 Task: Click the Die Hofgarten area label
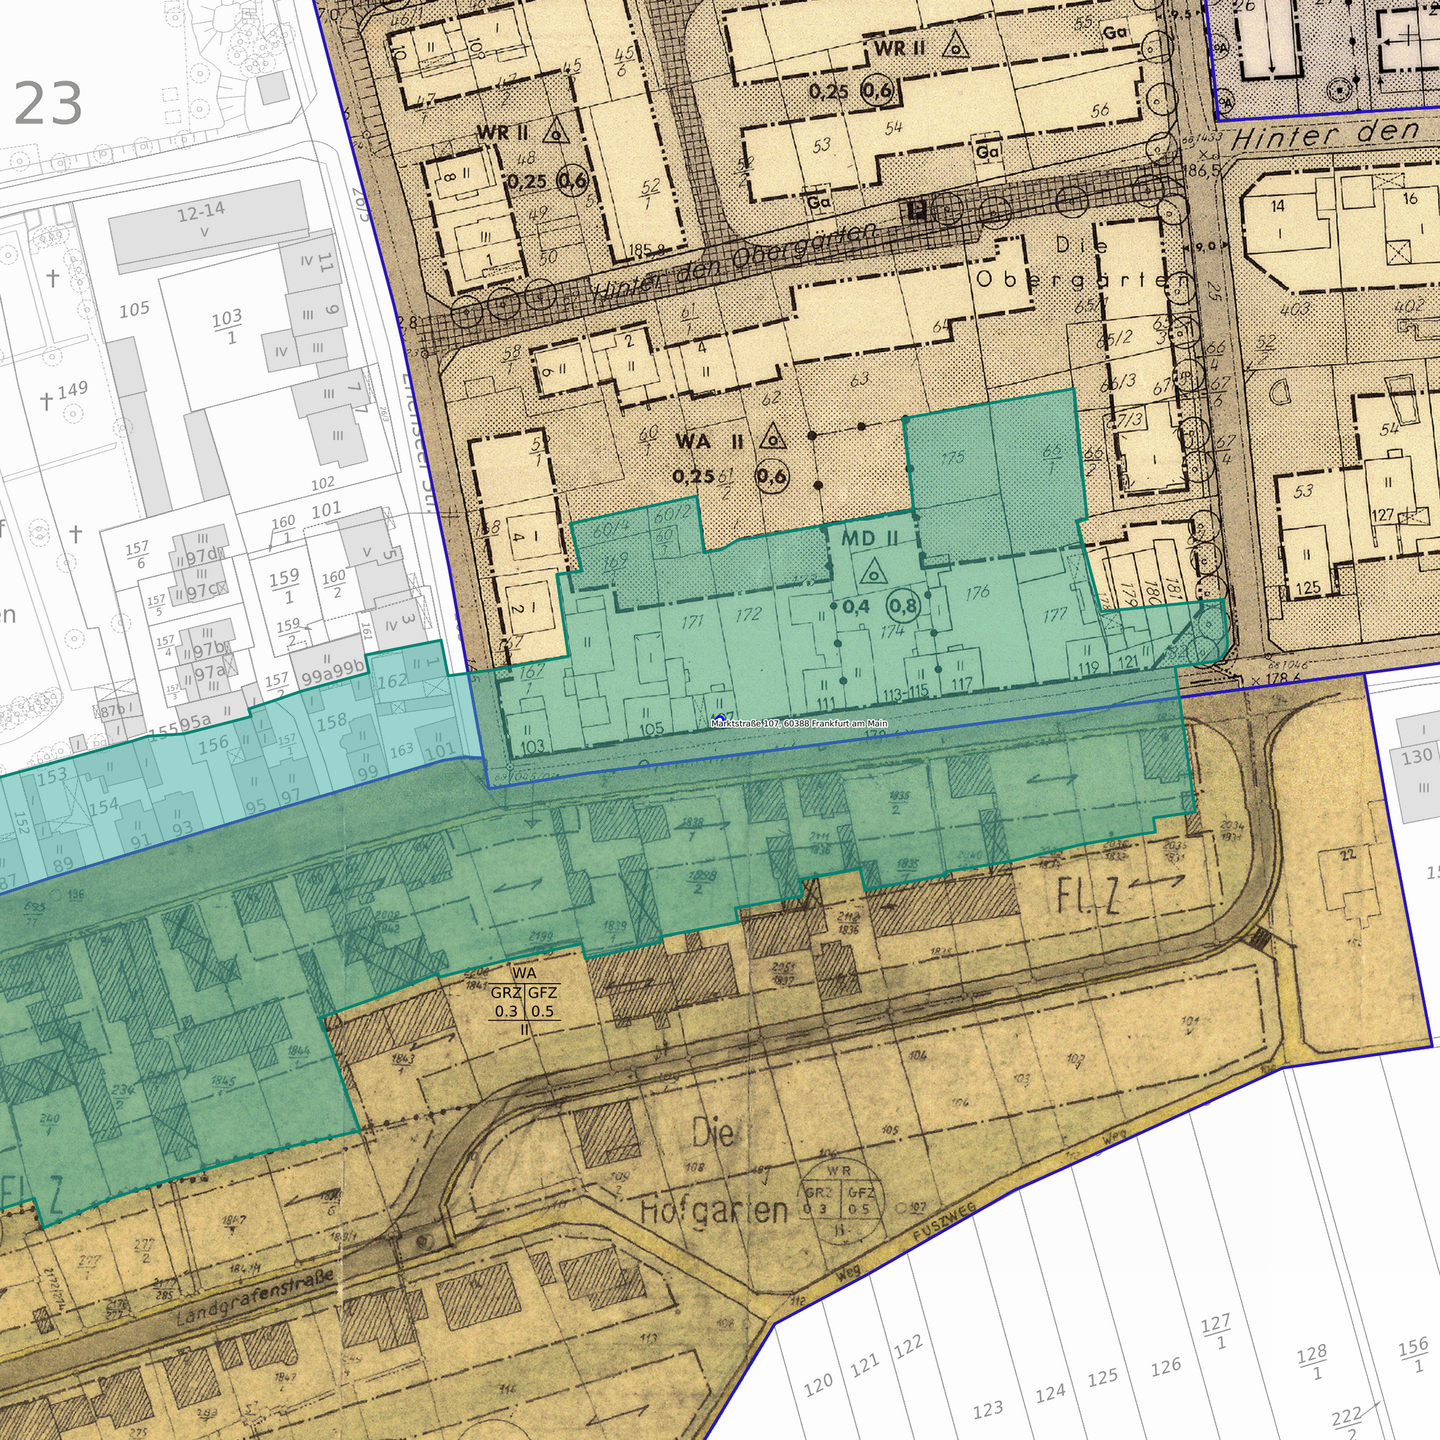point(714,1175)
